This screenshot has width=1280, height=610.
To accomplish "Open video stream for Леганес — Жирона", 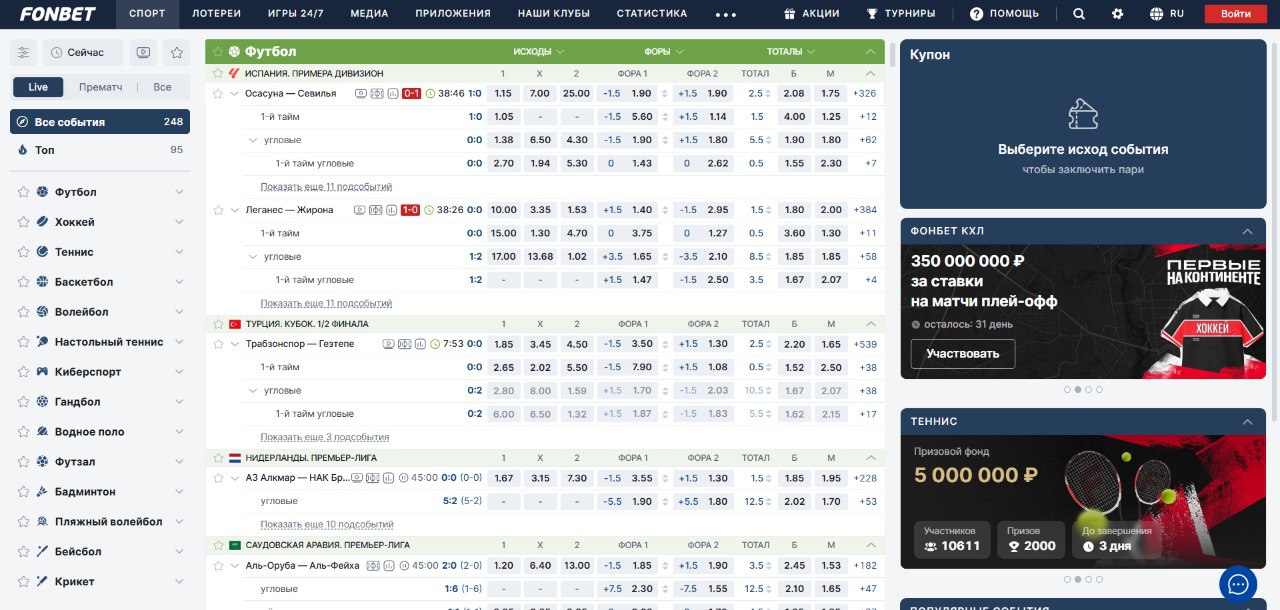I will pyautogui.click(x=359, y=210).
